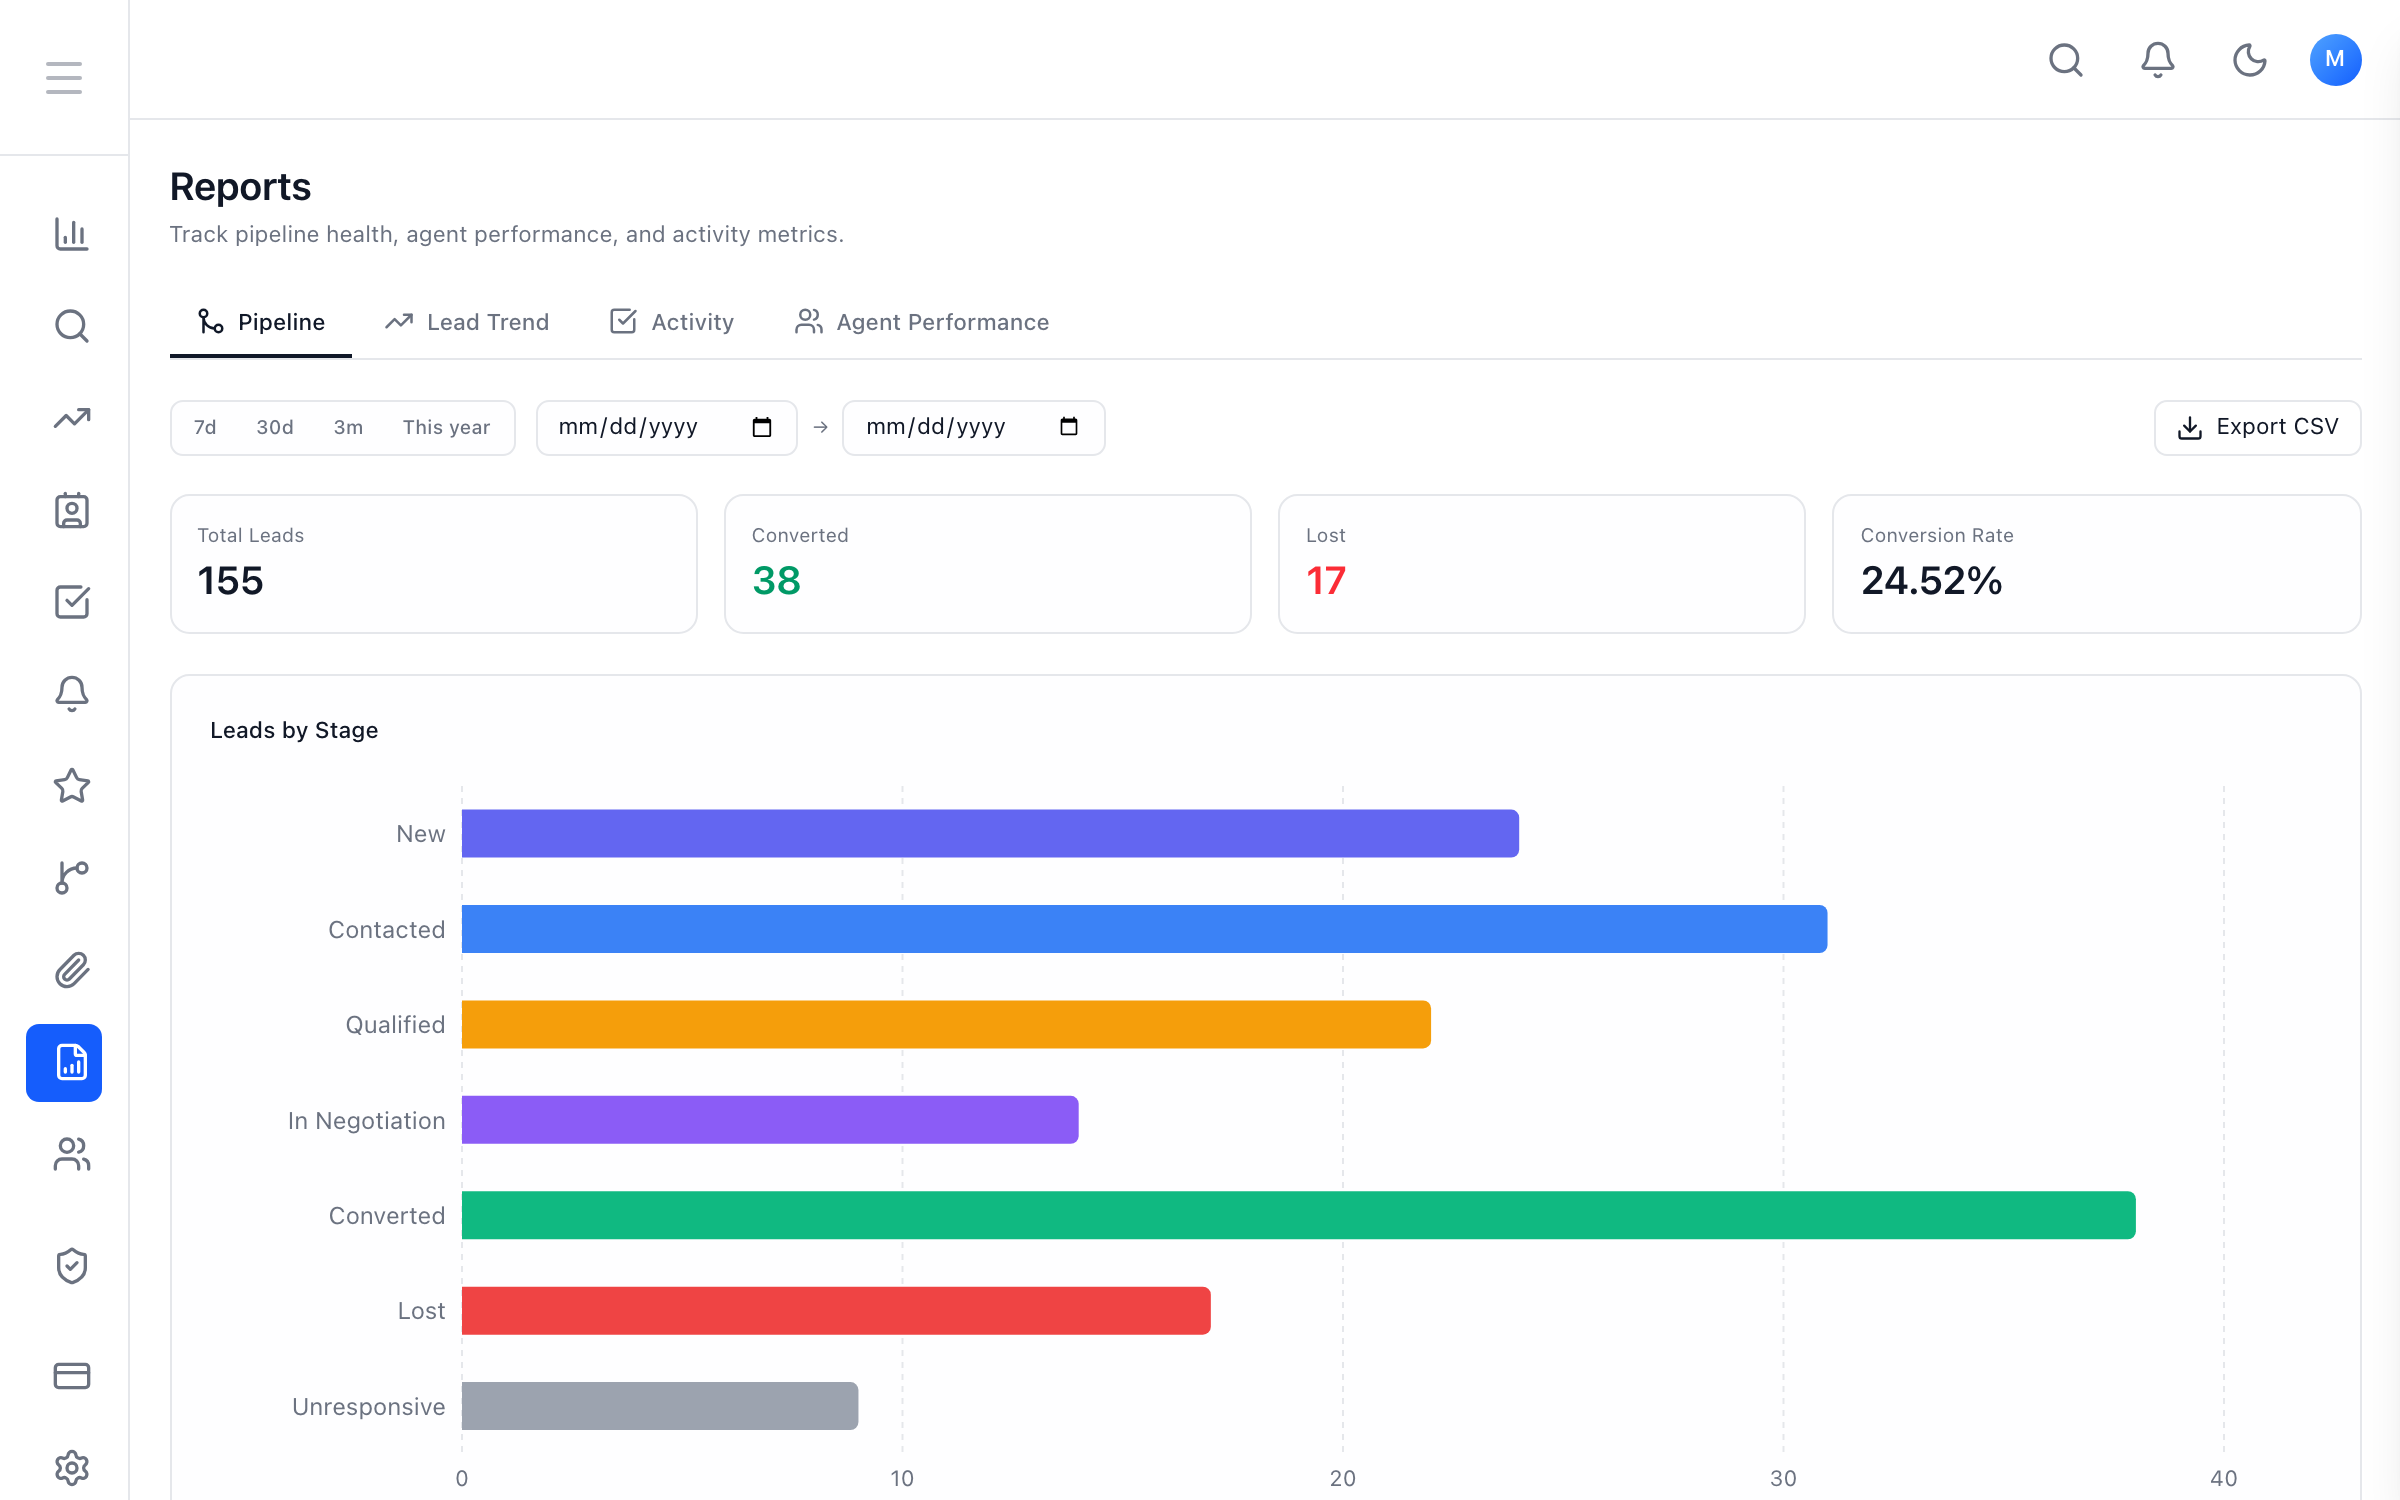
Task: Open the users team sidebar icon
Action: coord(72,1155)
